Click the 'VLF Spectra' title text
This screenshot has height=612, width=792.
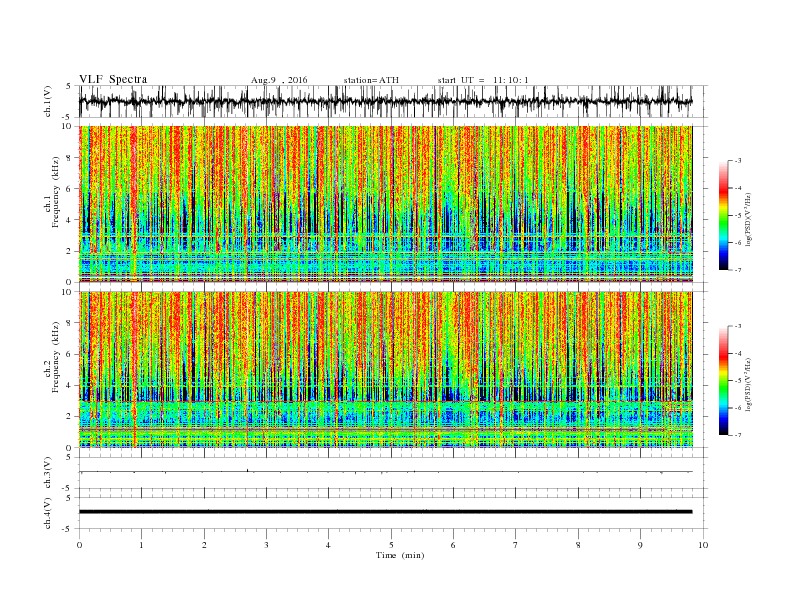[x=113, y=79]
